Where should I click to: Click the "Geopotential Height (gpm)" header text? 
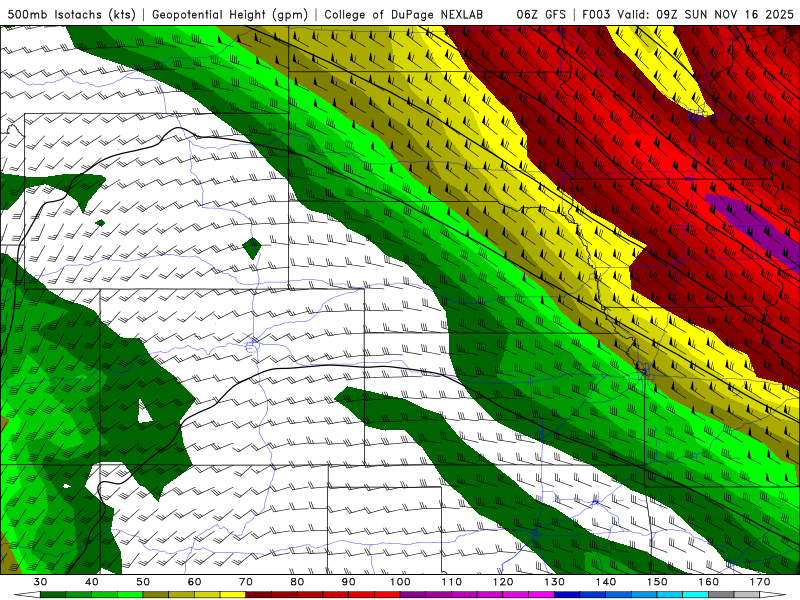pyautogui.click(x=230, y=15)
